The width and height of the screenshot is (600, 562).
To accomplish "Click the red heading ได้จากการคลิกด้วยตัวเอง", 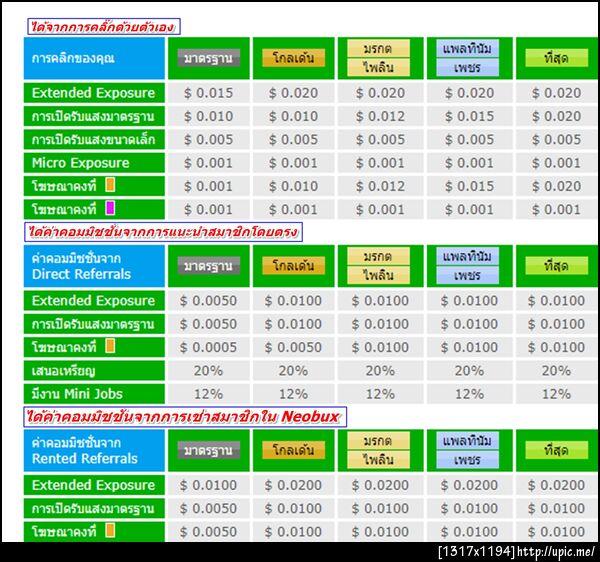I will coord(104,27).
